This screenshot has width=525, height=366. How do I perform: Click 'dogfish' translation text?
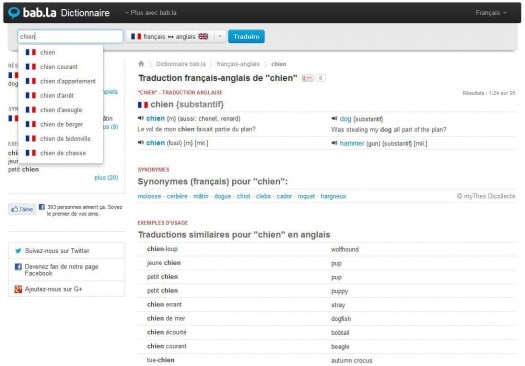(341, 319)
